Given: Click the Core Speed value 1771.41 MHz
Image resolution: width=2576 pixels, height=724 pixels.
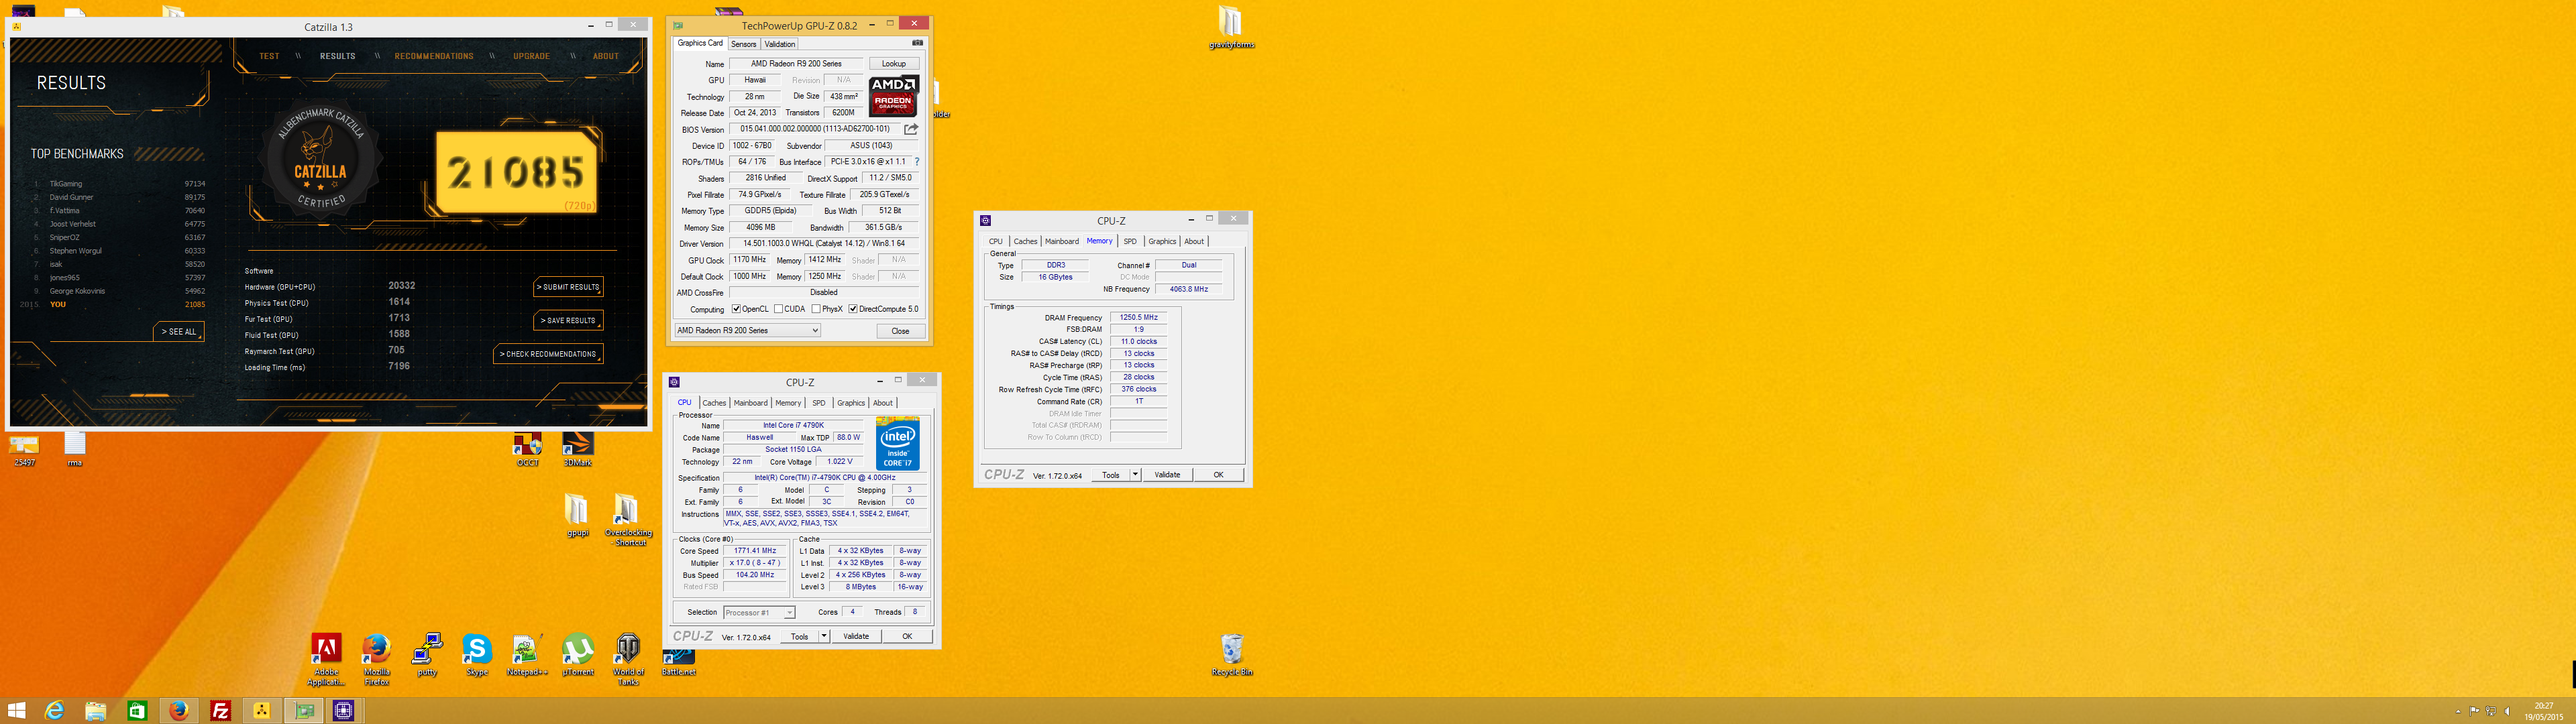Looking at the screenshot, I should [x=755, y=551].
